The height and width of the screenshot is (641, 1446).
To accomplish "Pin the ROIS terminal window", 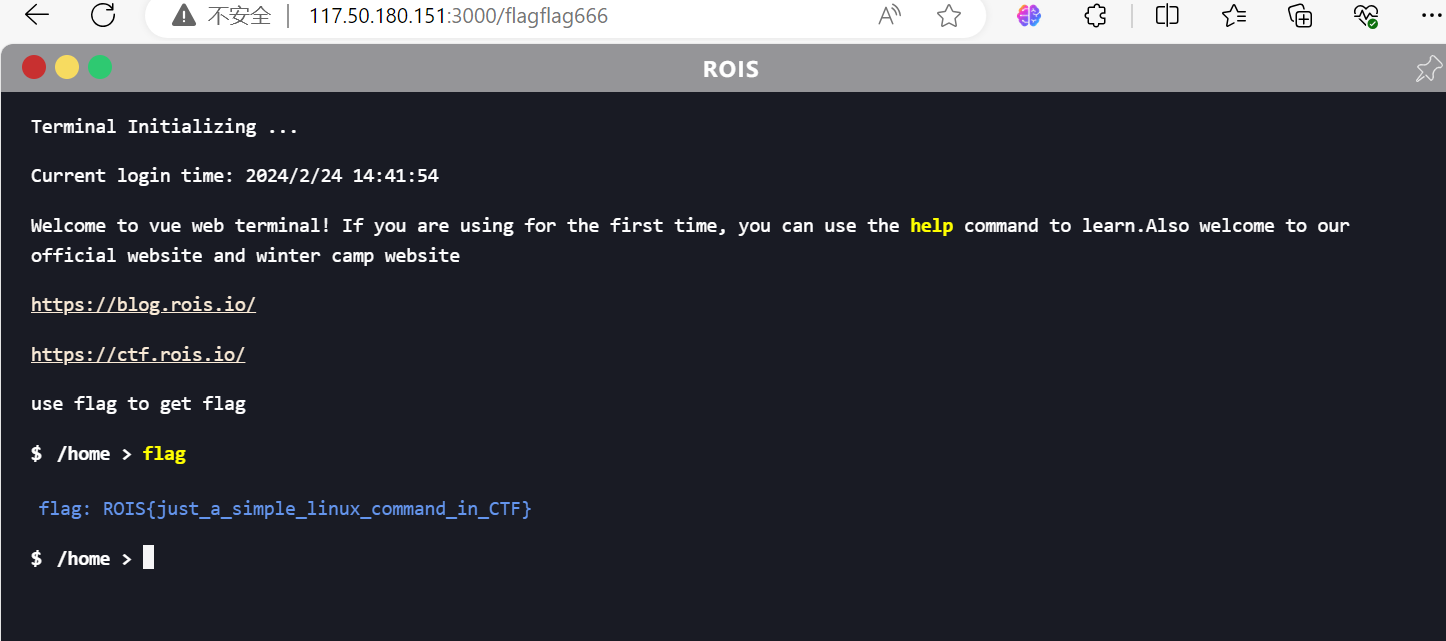I will click(x=1429, y=68).
